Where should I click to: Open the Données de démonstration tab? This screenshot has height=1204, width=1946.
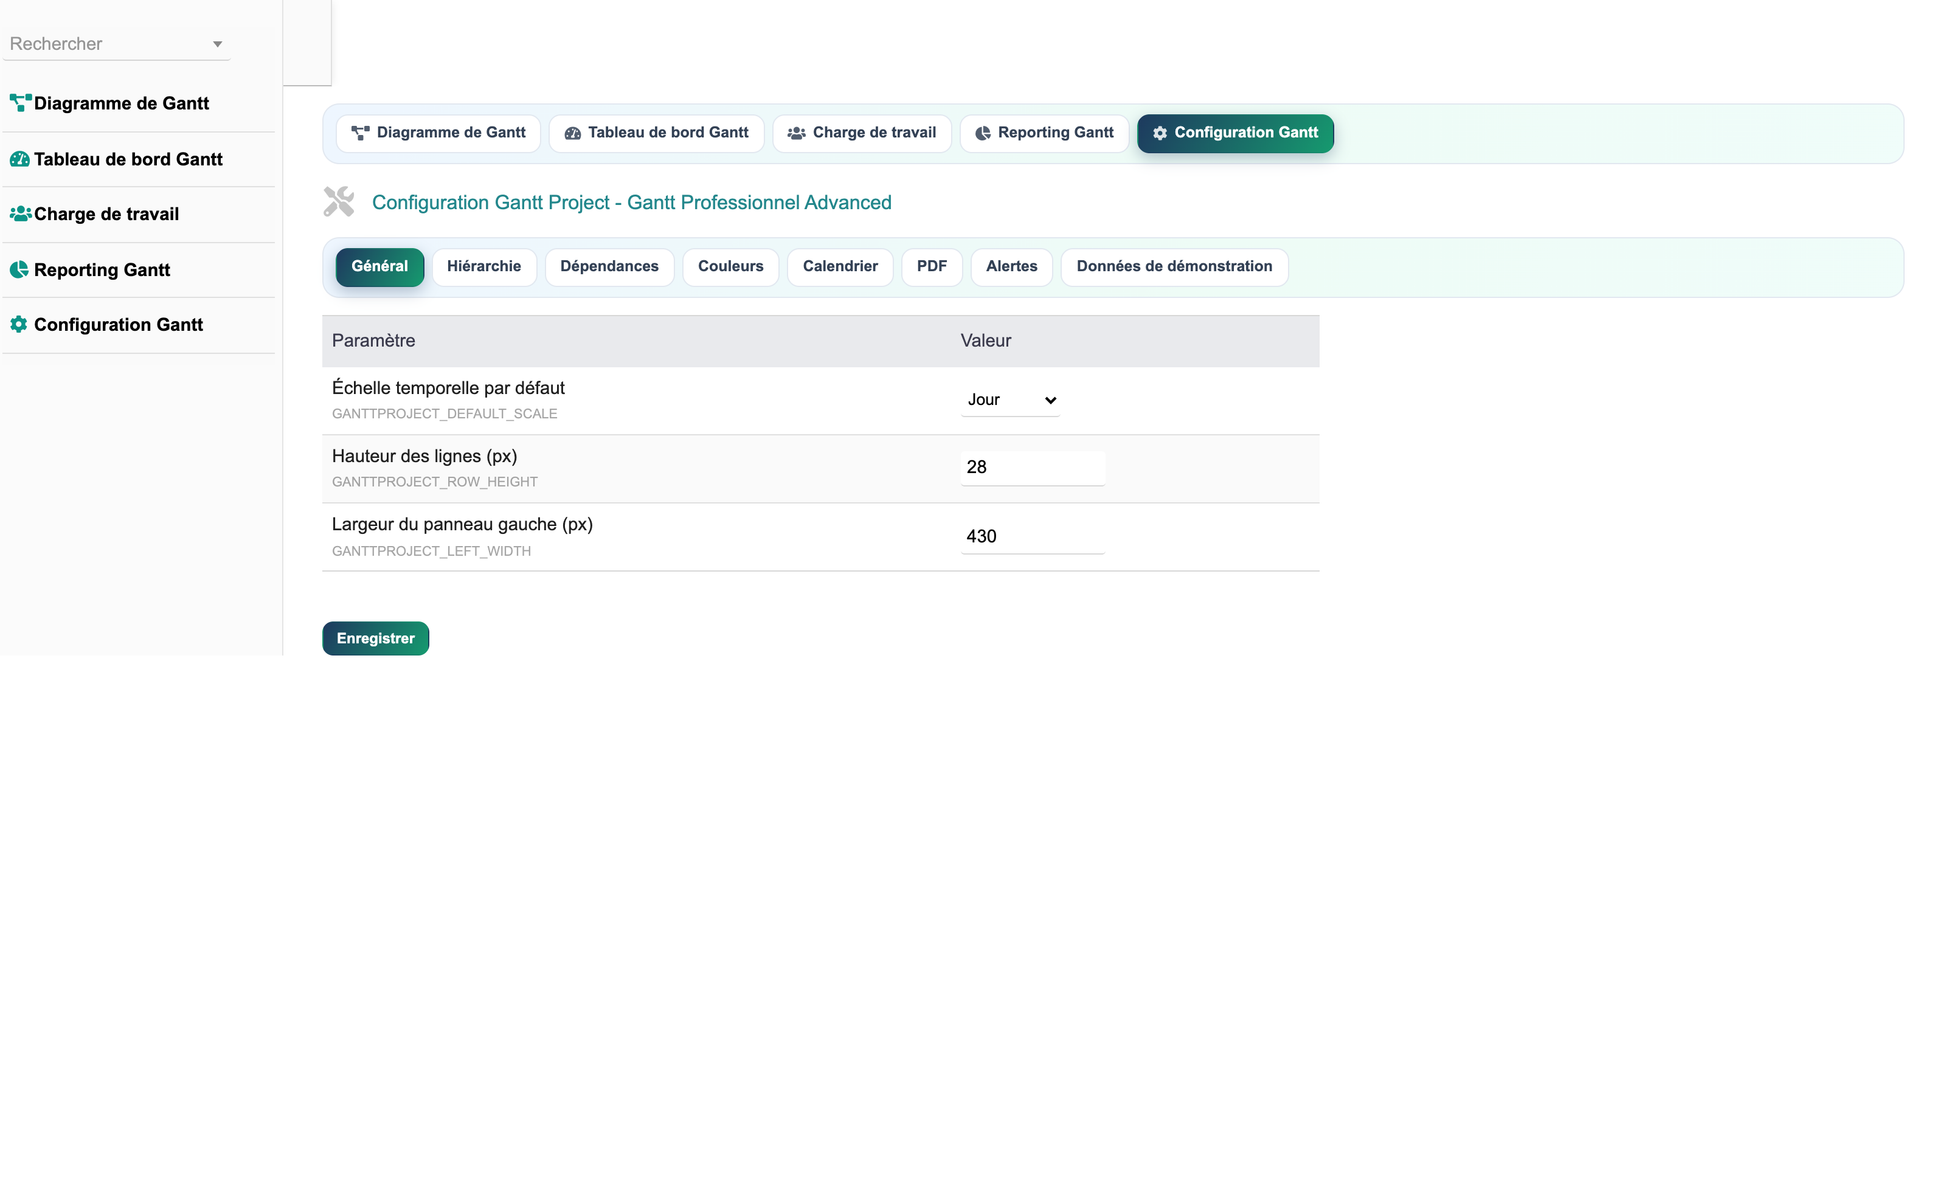(x=1175, y=267)
